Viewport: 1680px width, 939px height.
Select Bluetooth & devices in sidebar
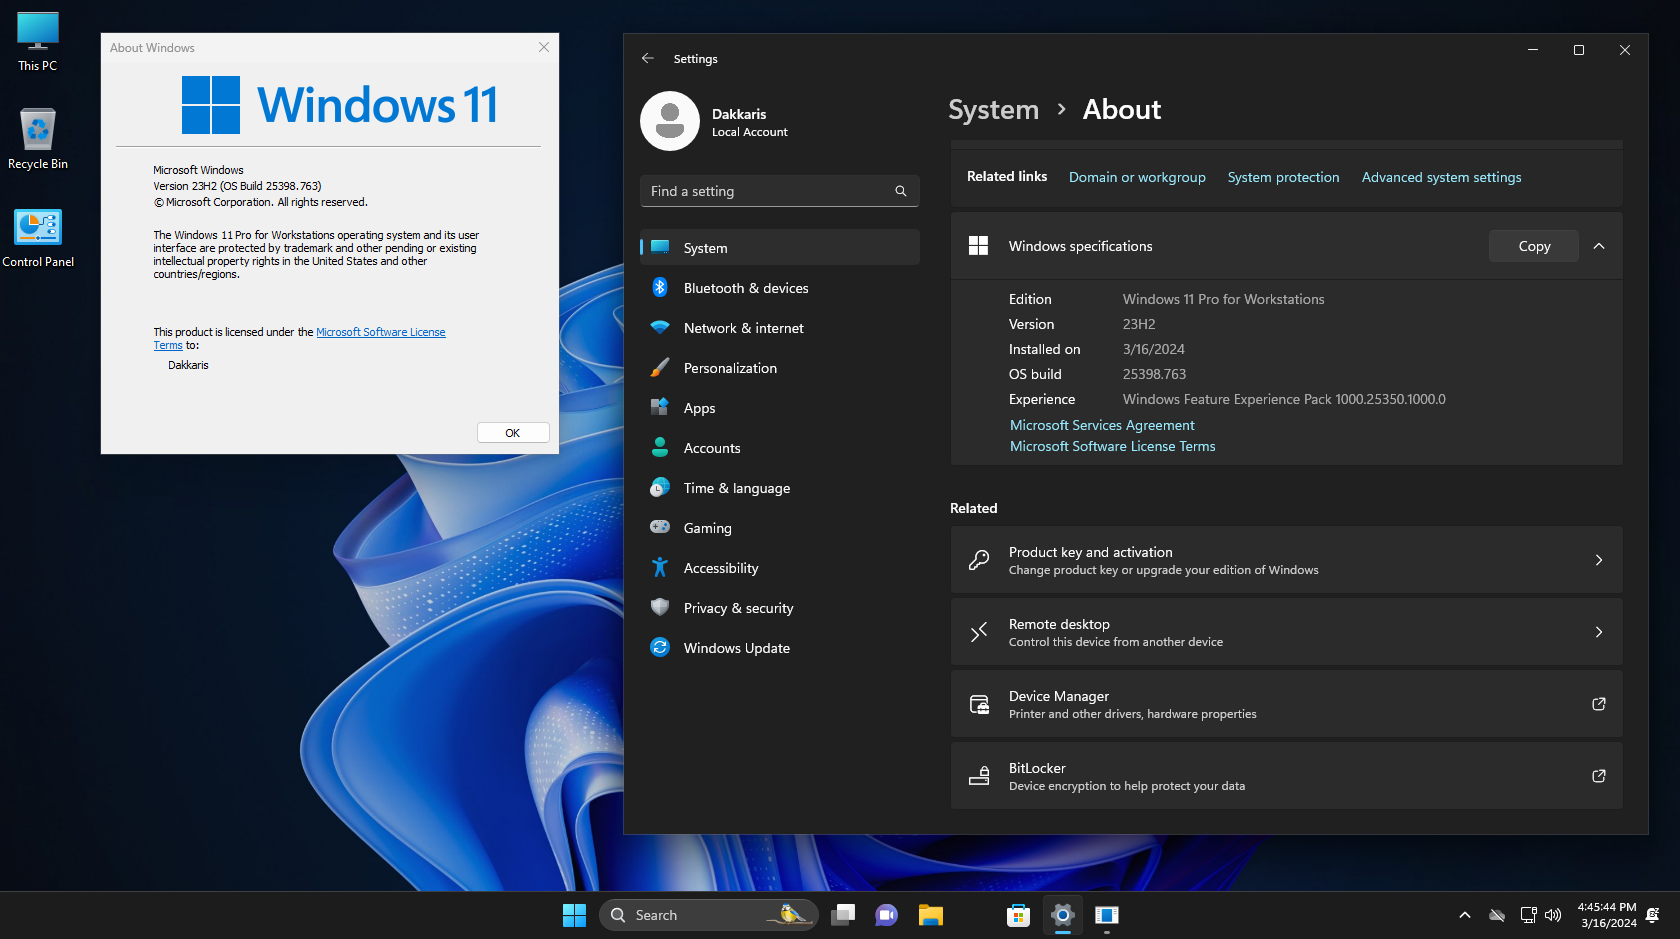pos(746,288)
